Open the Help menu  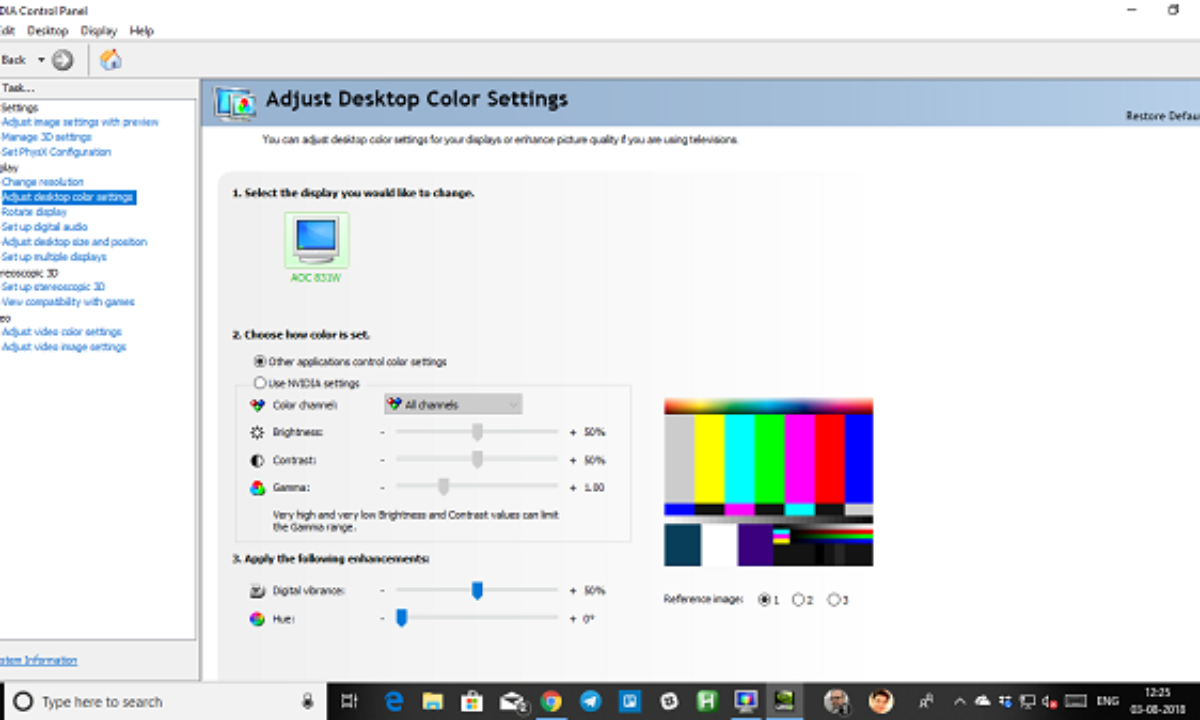pos(142,31)
